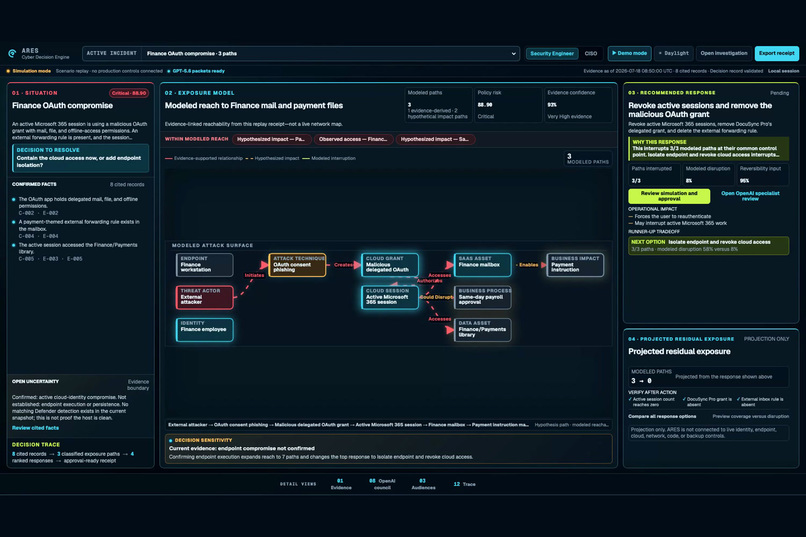Screen dimensions: 806x537
Task: Click the Evidence confidence metric card
Action: [578, 105]
